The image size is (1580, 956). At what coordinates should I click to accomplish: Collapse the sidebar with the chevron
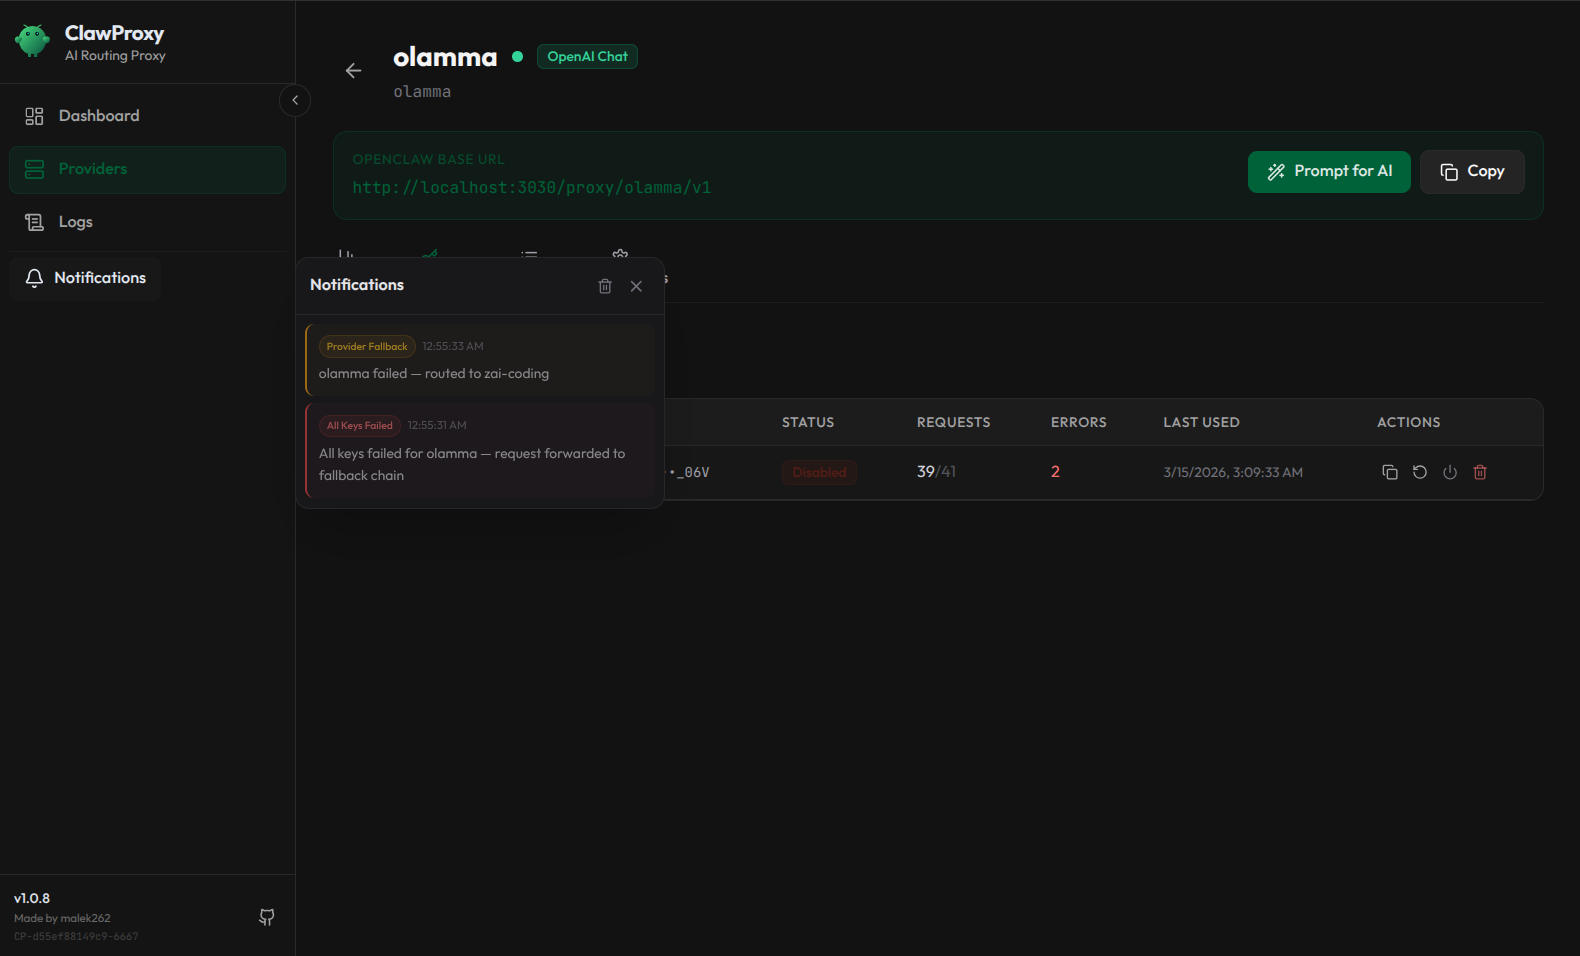tap(295, 100)
